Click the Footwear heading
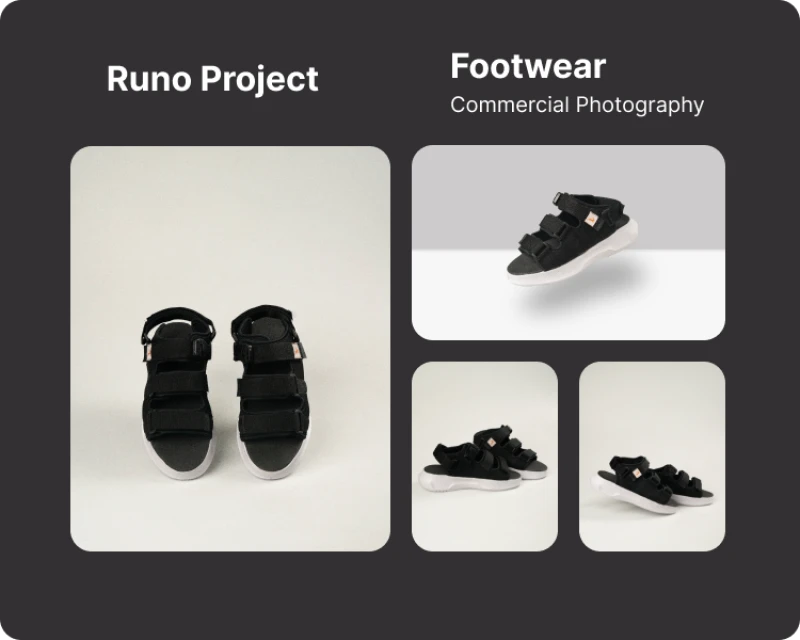Image resolution: width=800 pixels, height=640 pixels. pyautogui.click(x=528, y=66)
